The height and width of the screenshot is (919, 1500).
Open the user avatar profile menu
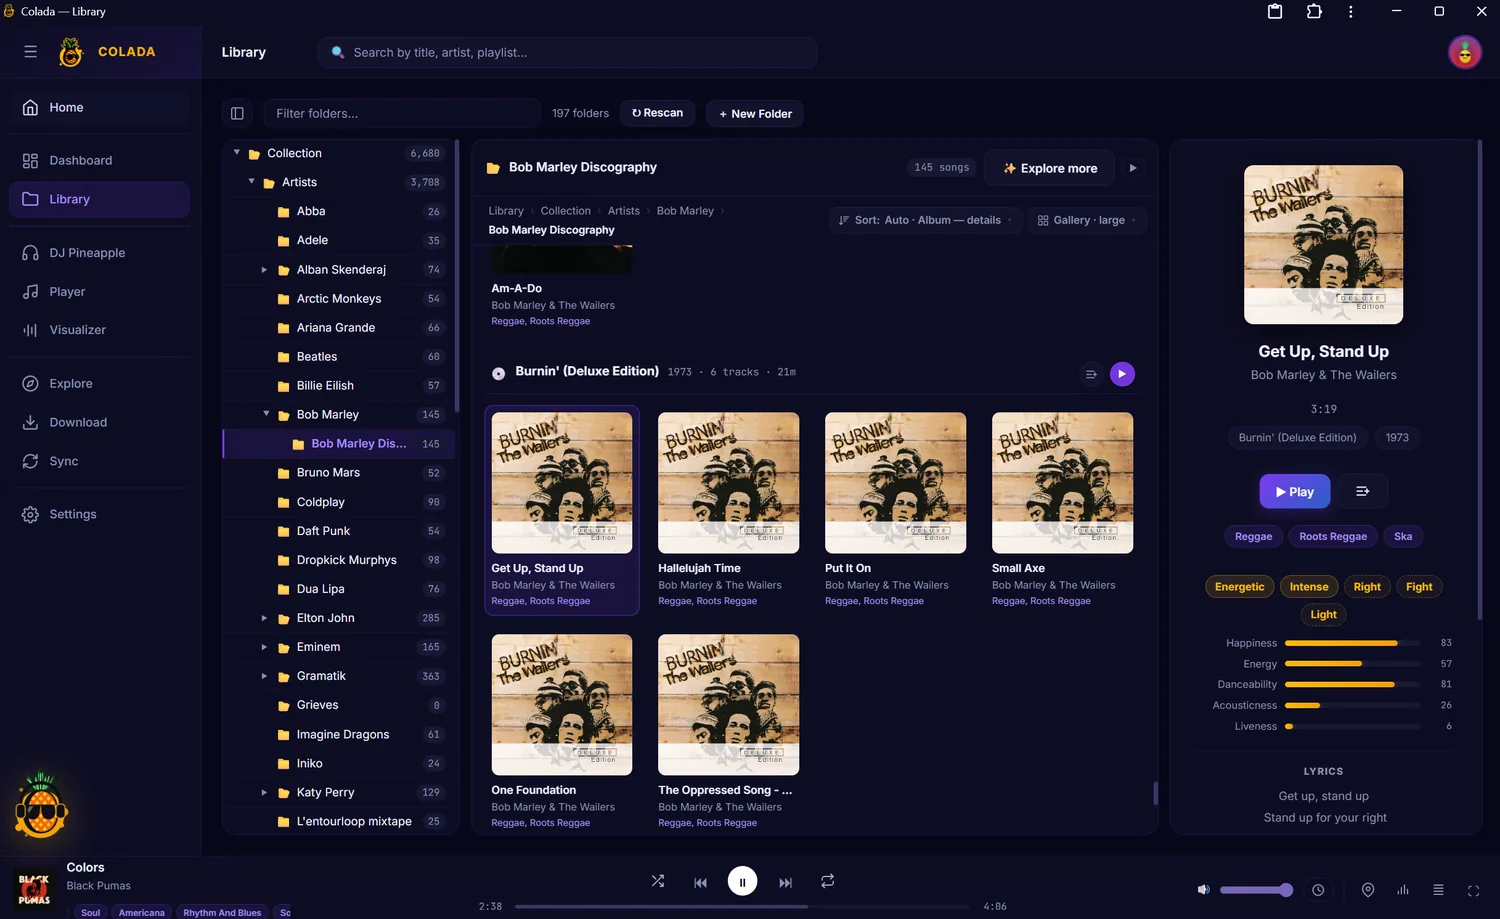click(x=1465, y=52)
